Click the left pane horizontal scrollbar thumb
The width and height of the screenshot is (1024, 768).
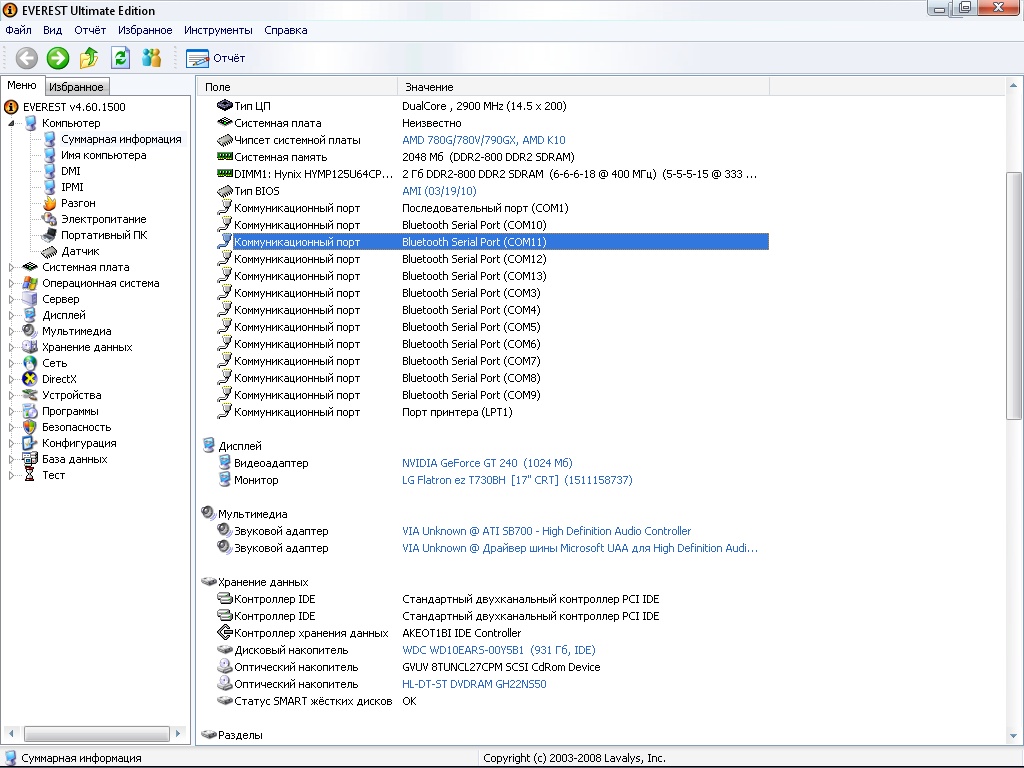[97, 733]
